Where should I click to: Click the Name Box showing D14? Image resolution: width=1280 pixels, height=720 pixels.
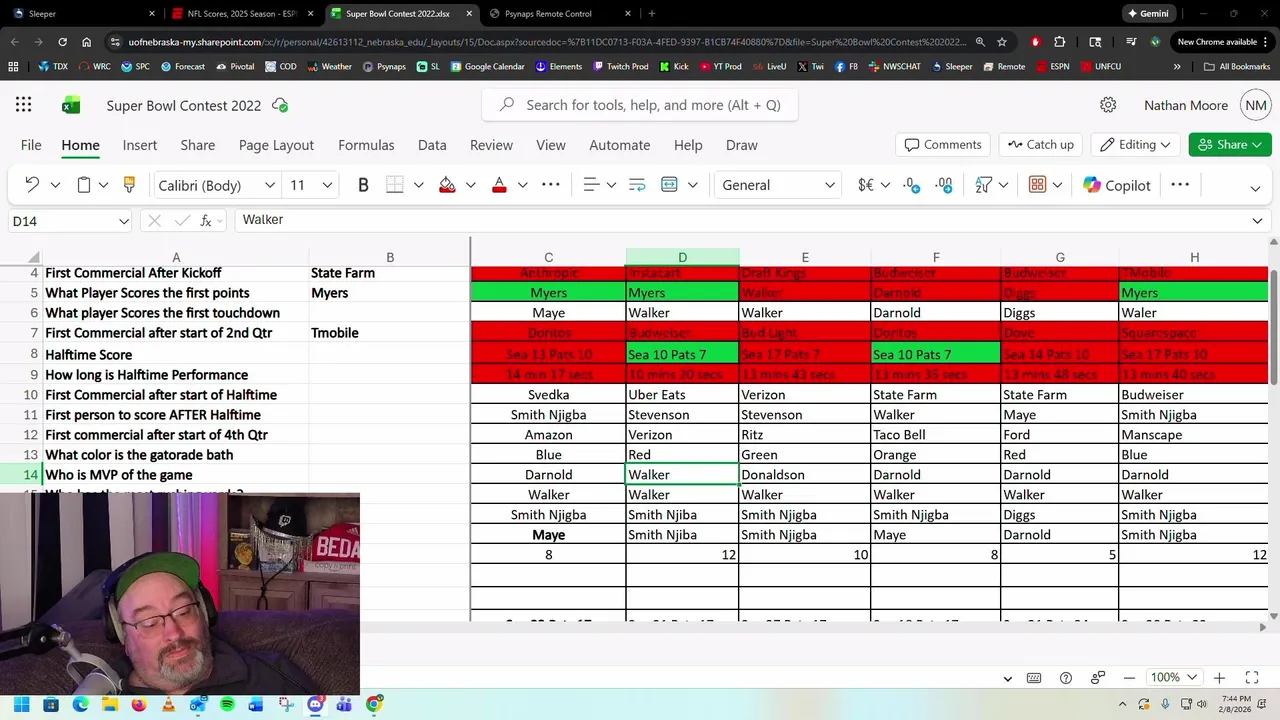pos(70,221)
